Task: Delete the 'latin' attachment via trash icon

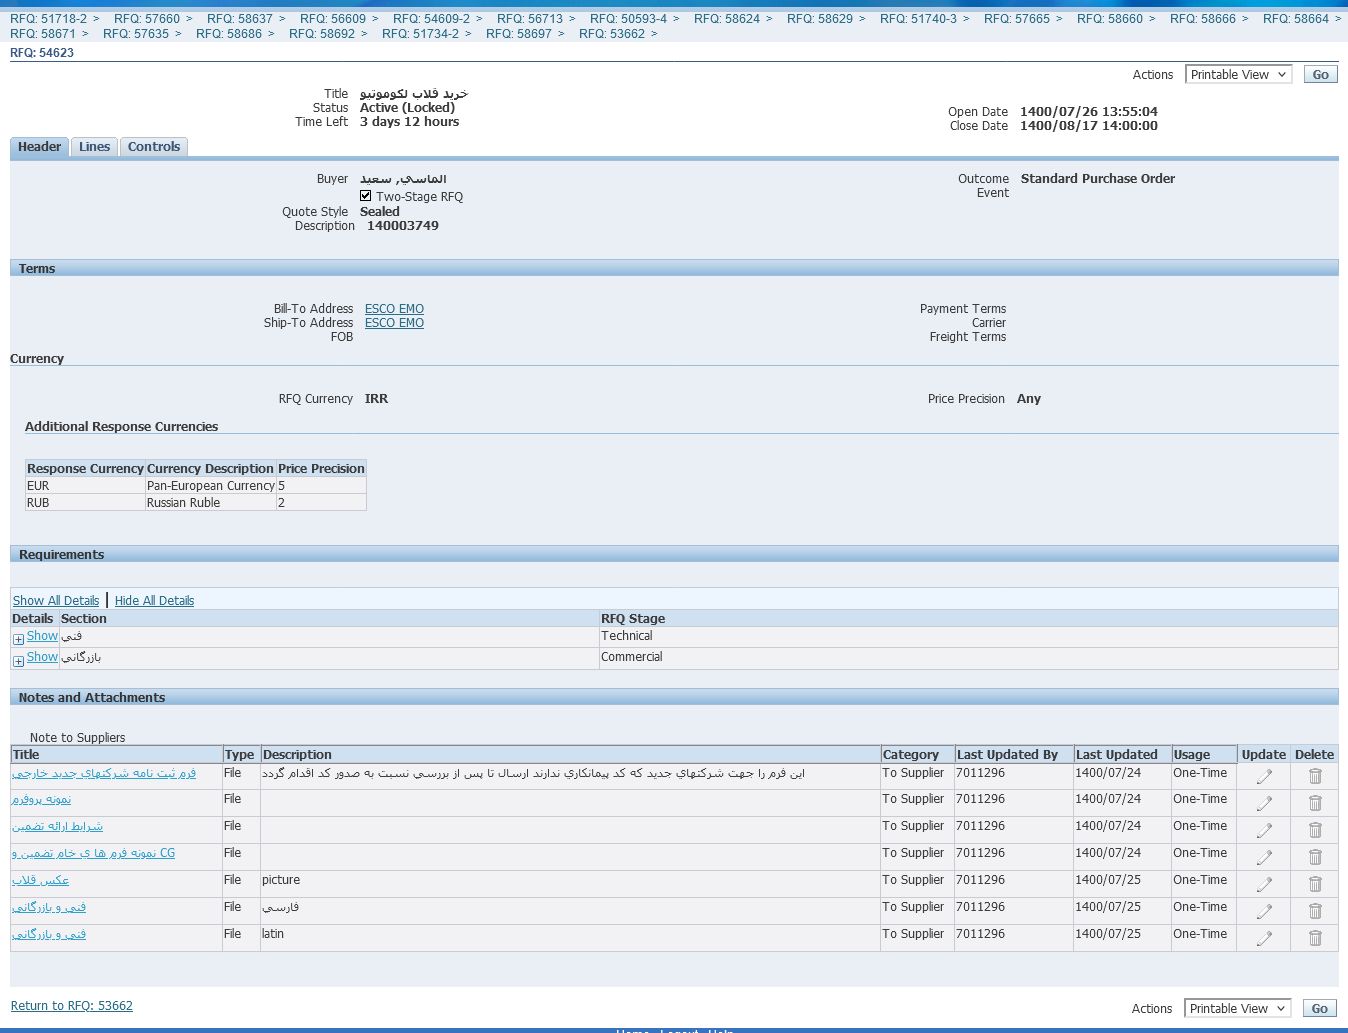Action: (1315, 938)
